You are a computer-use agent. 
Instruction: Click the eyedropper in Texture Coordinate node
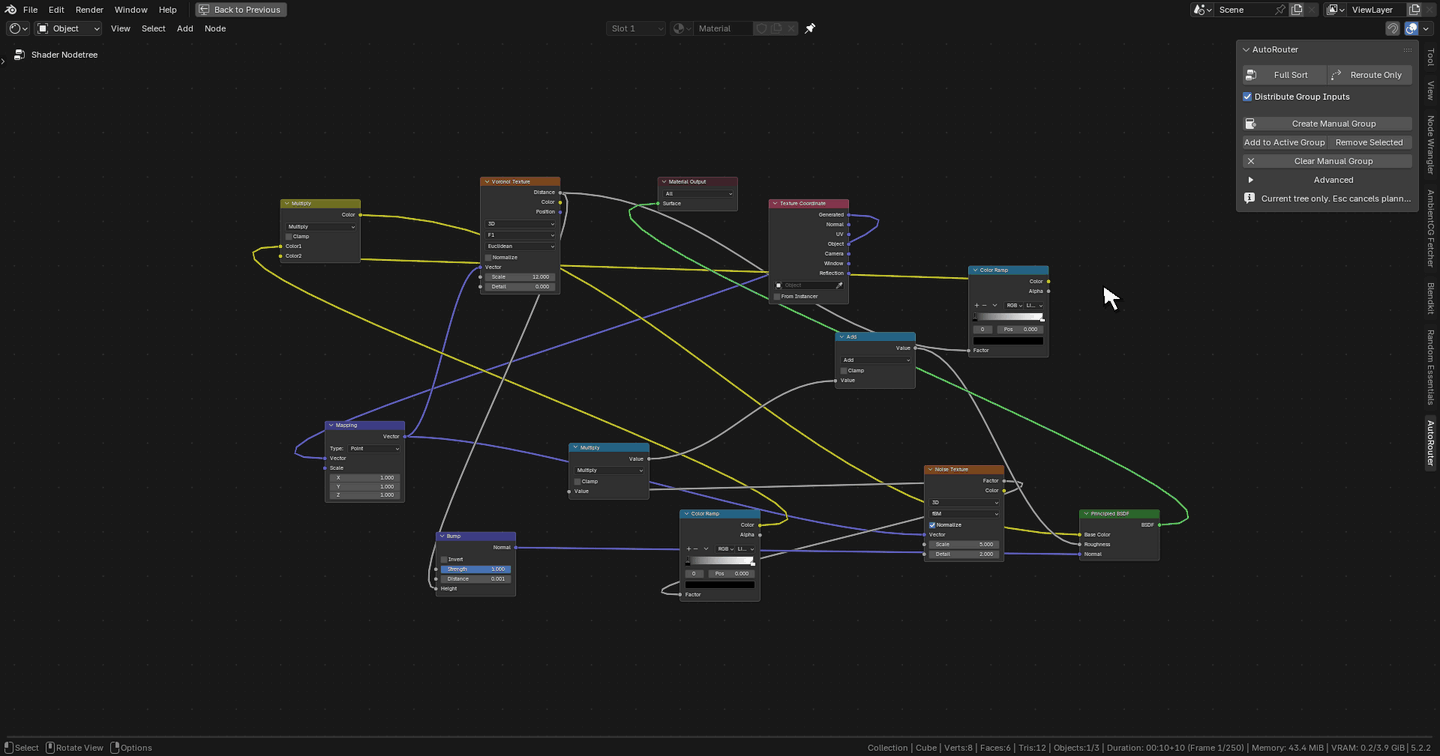pyautogui.click(x=839, y=285)
